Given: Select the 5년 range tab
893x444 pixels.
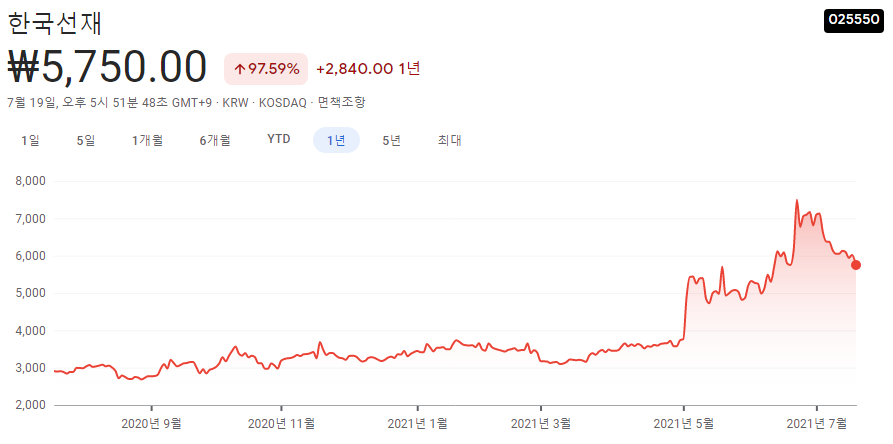Looking at the screenshot, I should (392, 140).
